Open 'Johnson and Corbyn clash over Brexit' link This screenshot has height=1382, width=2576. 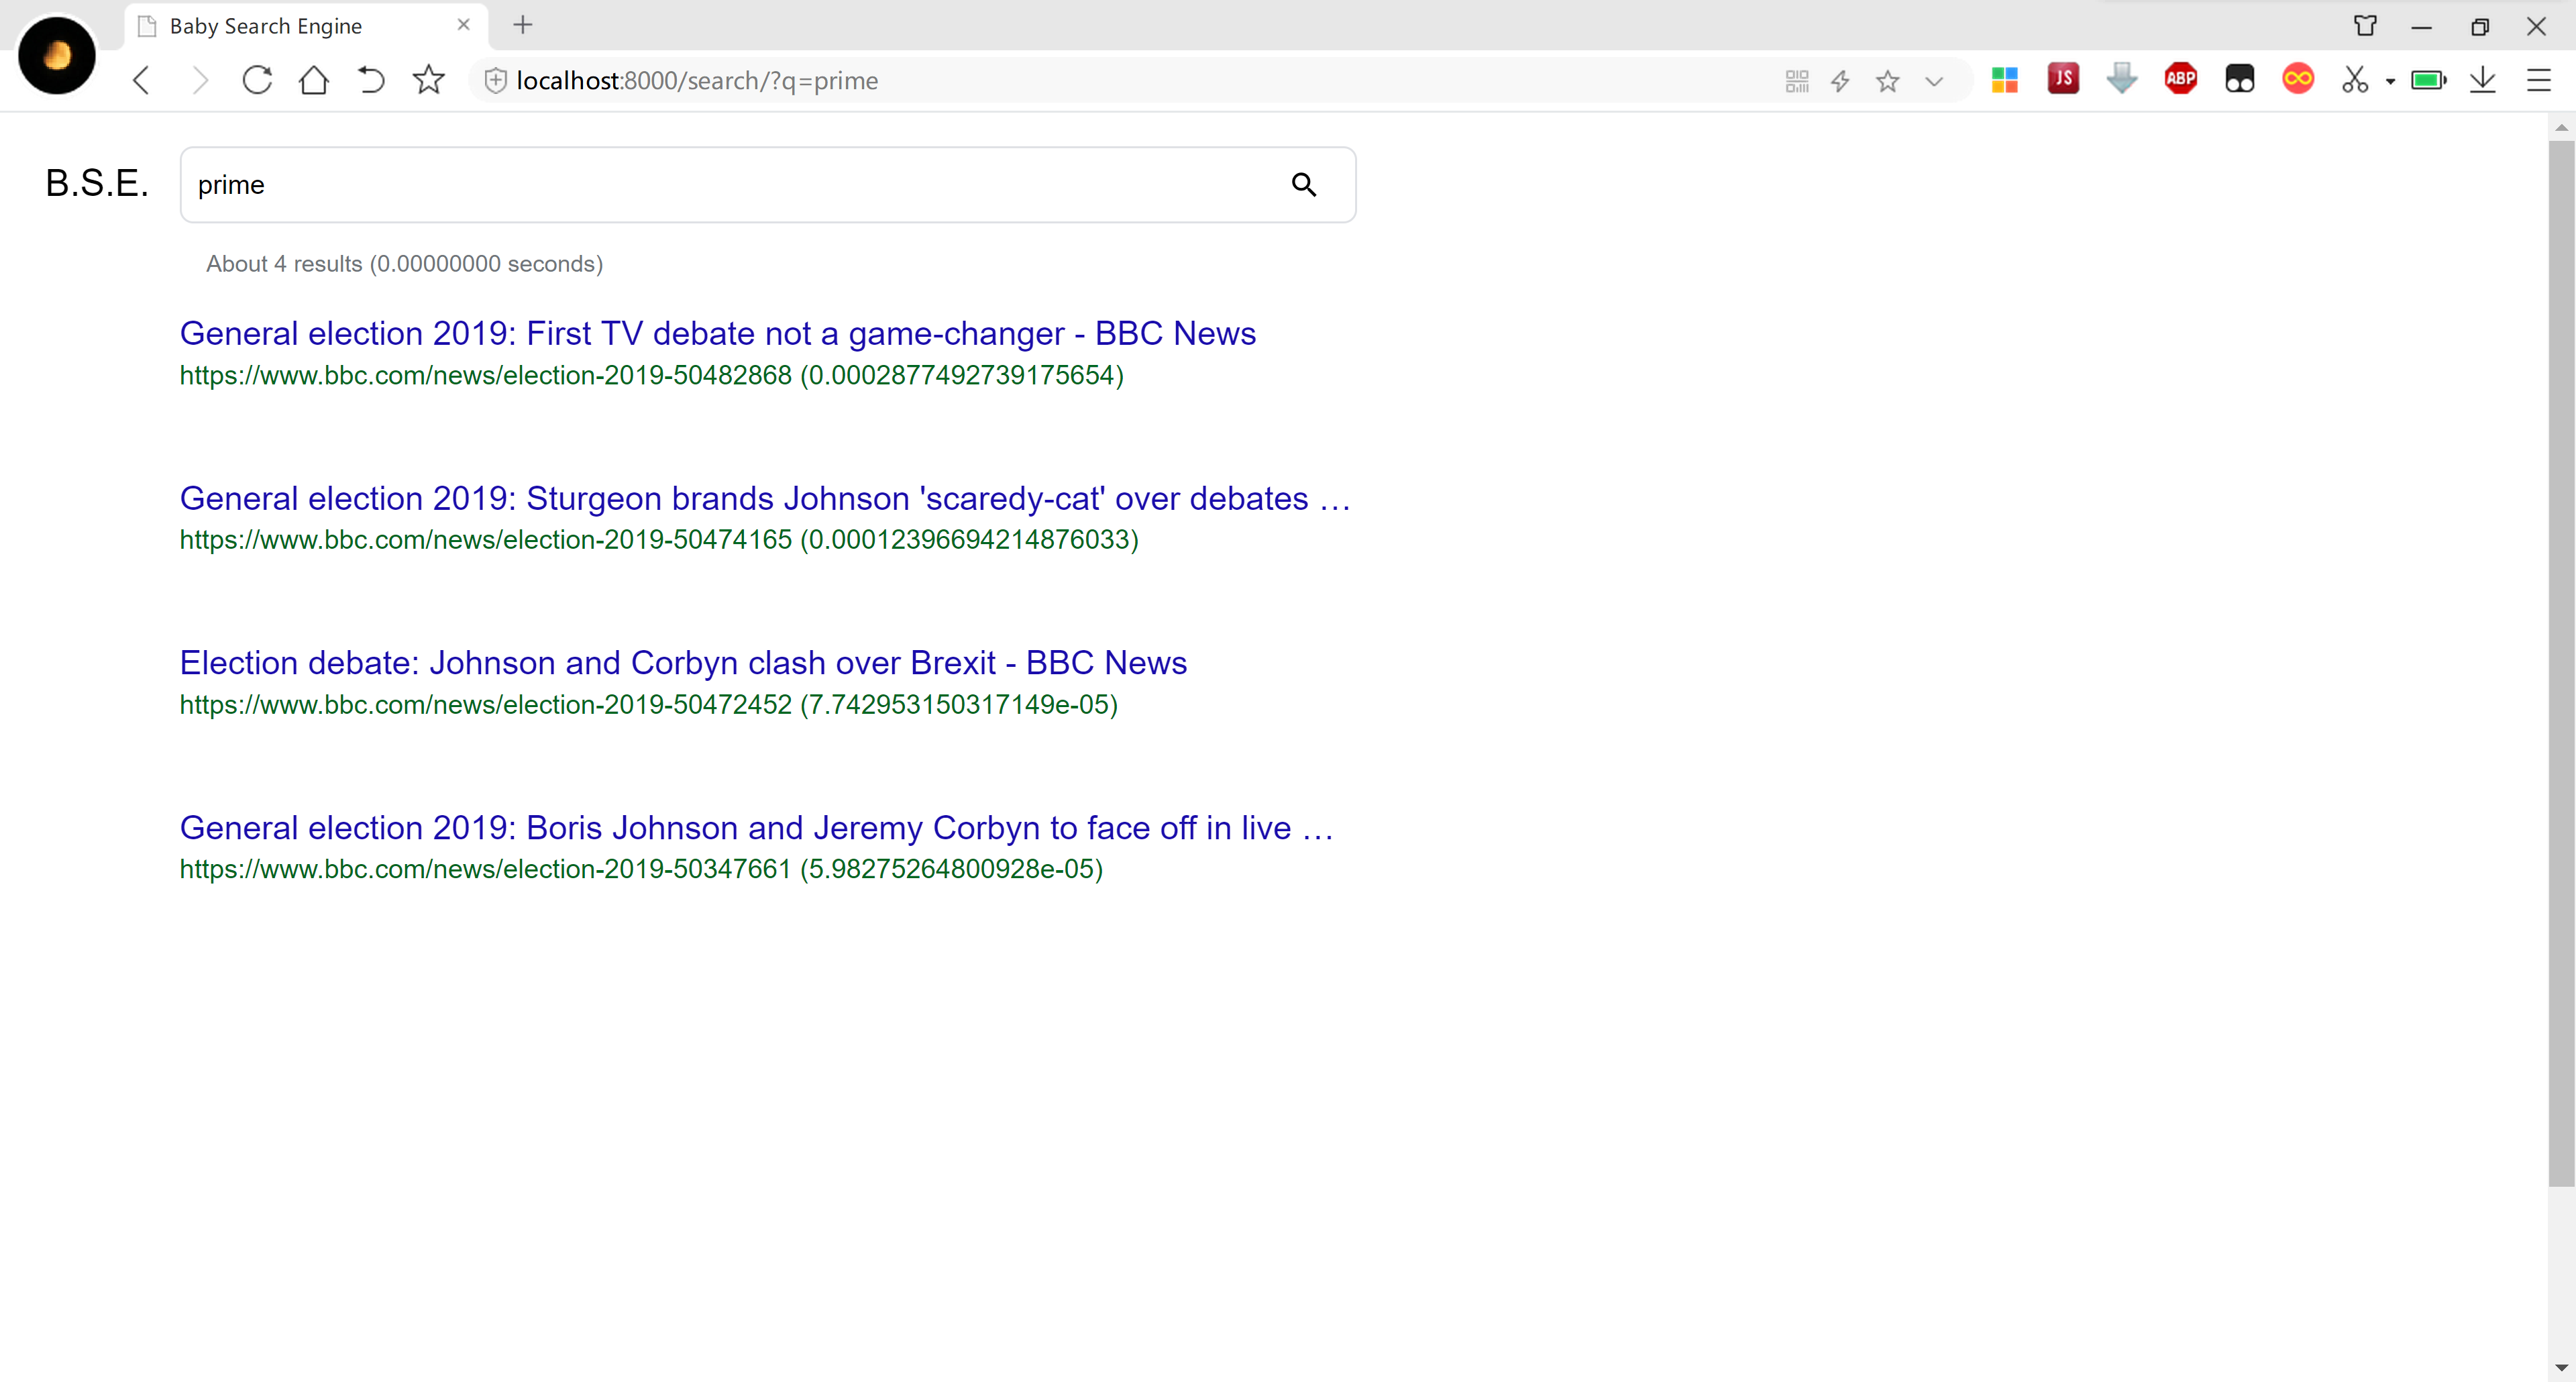(x=683, y=662)
